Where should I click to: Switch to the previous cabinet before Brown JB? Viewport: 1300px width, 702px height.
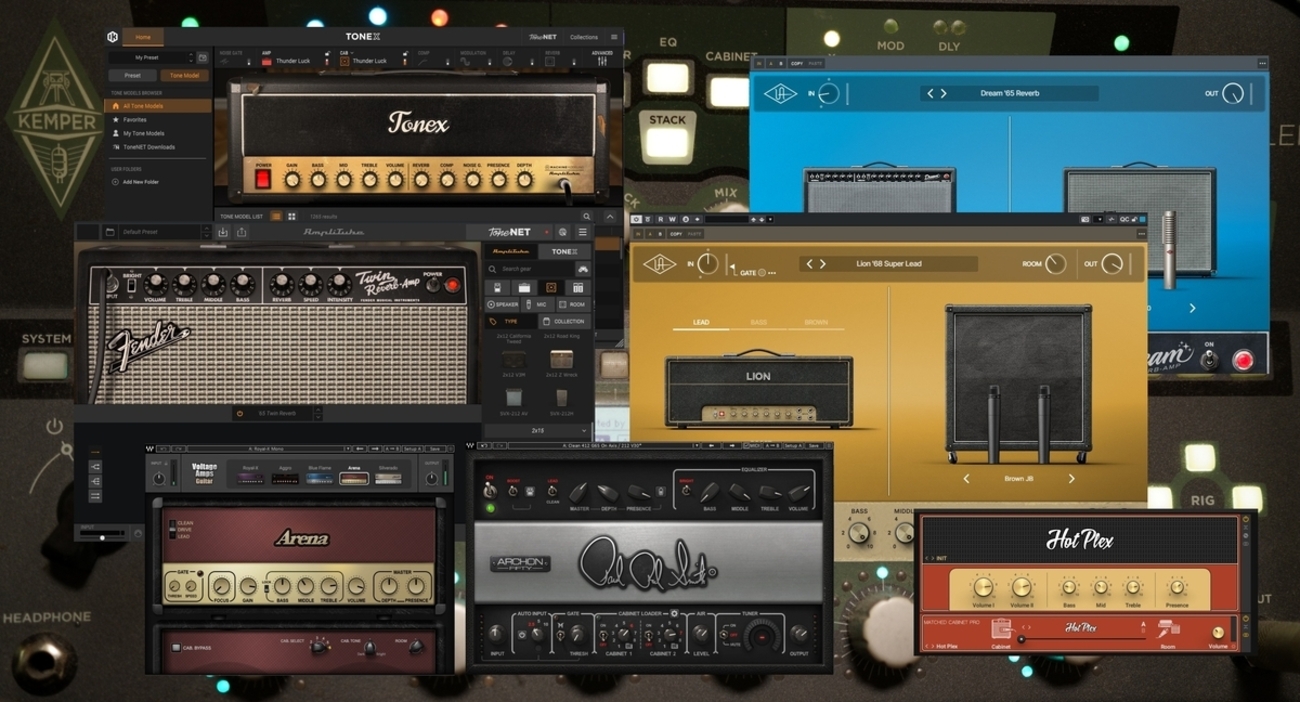click(x=966, y=479)
